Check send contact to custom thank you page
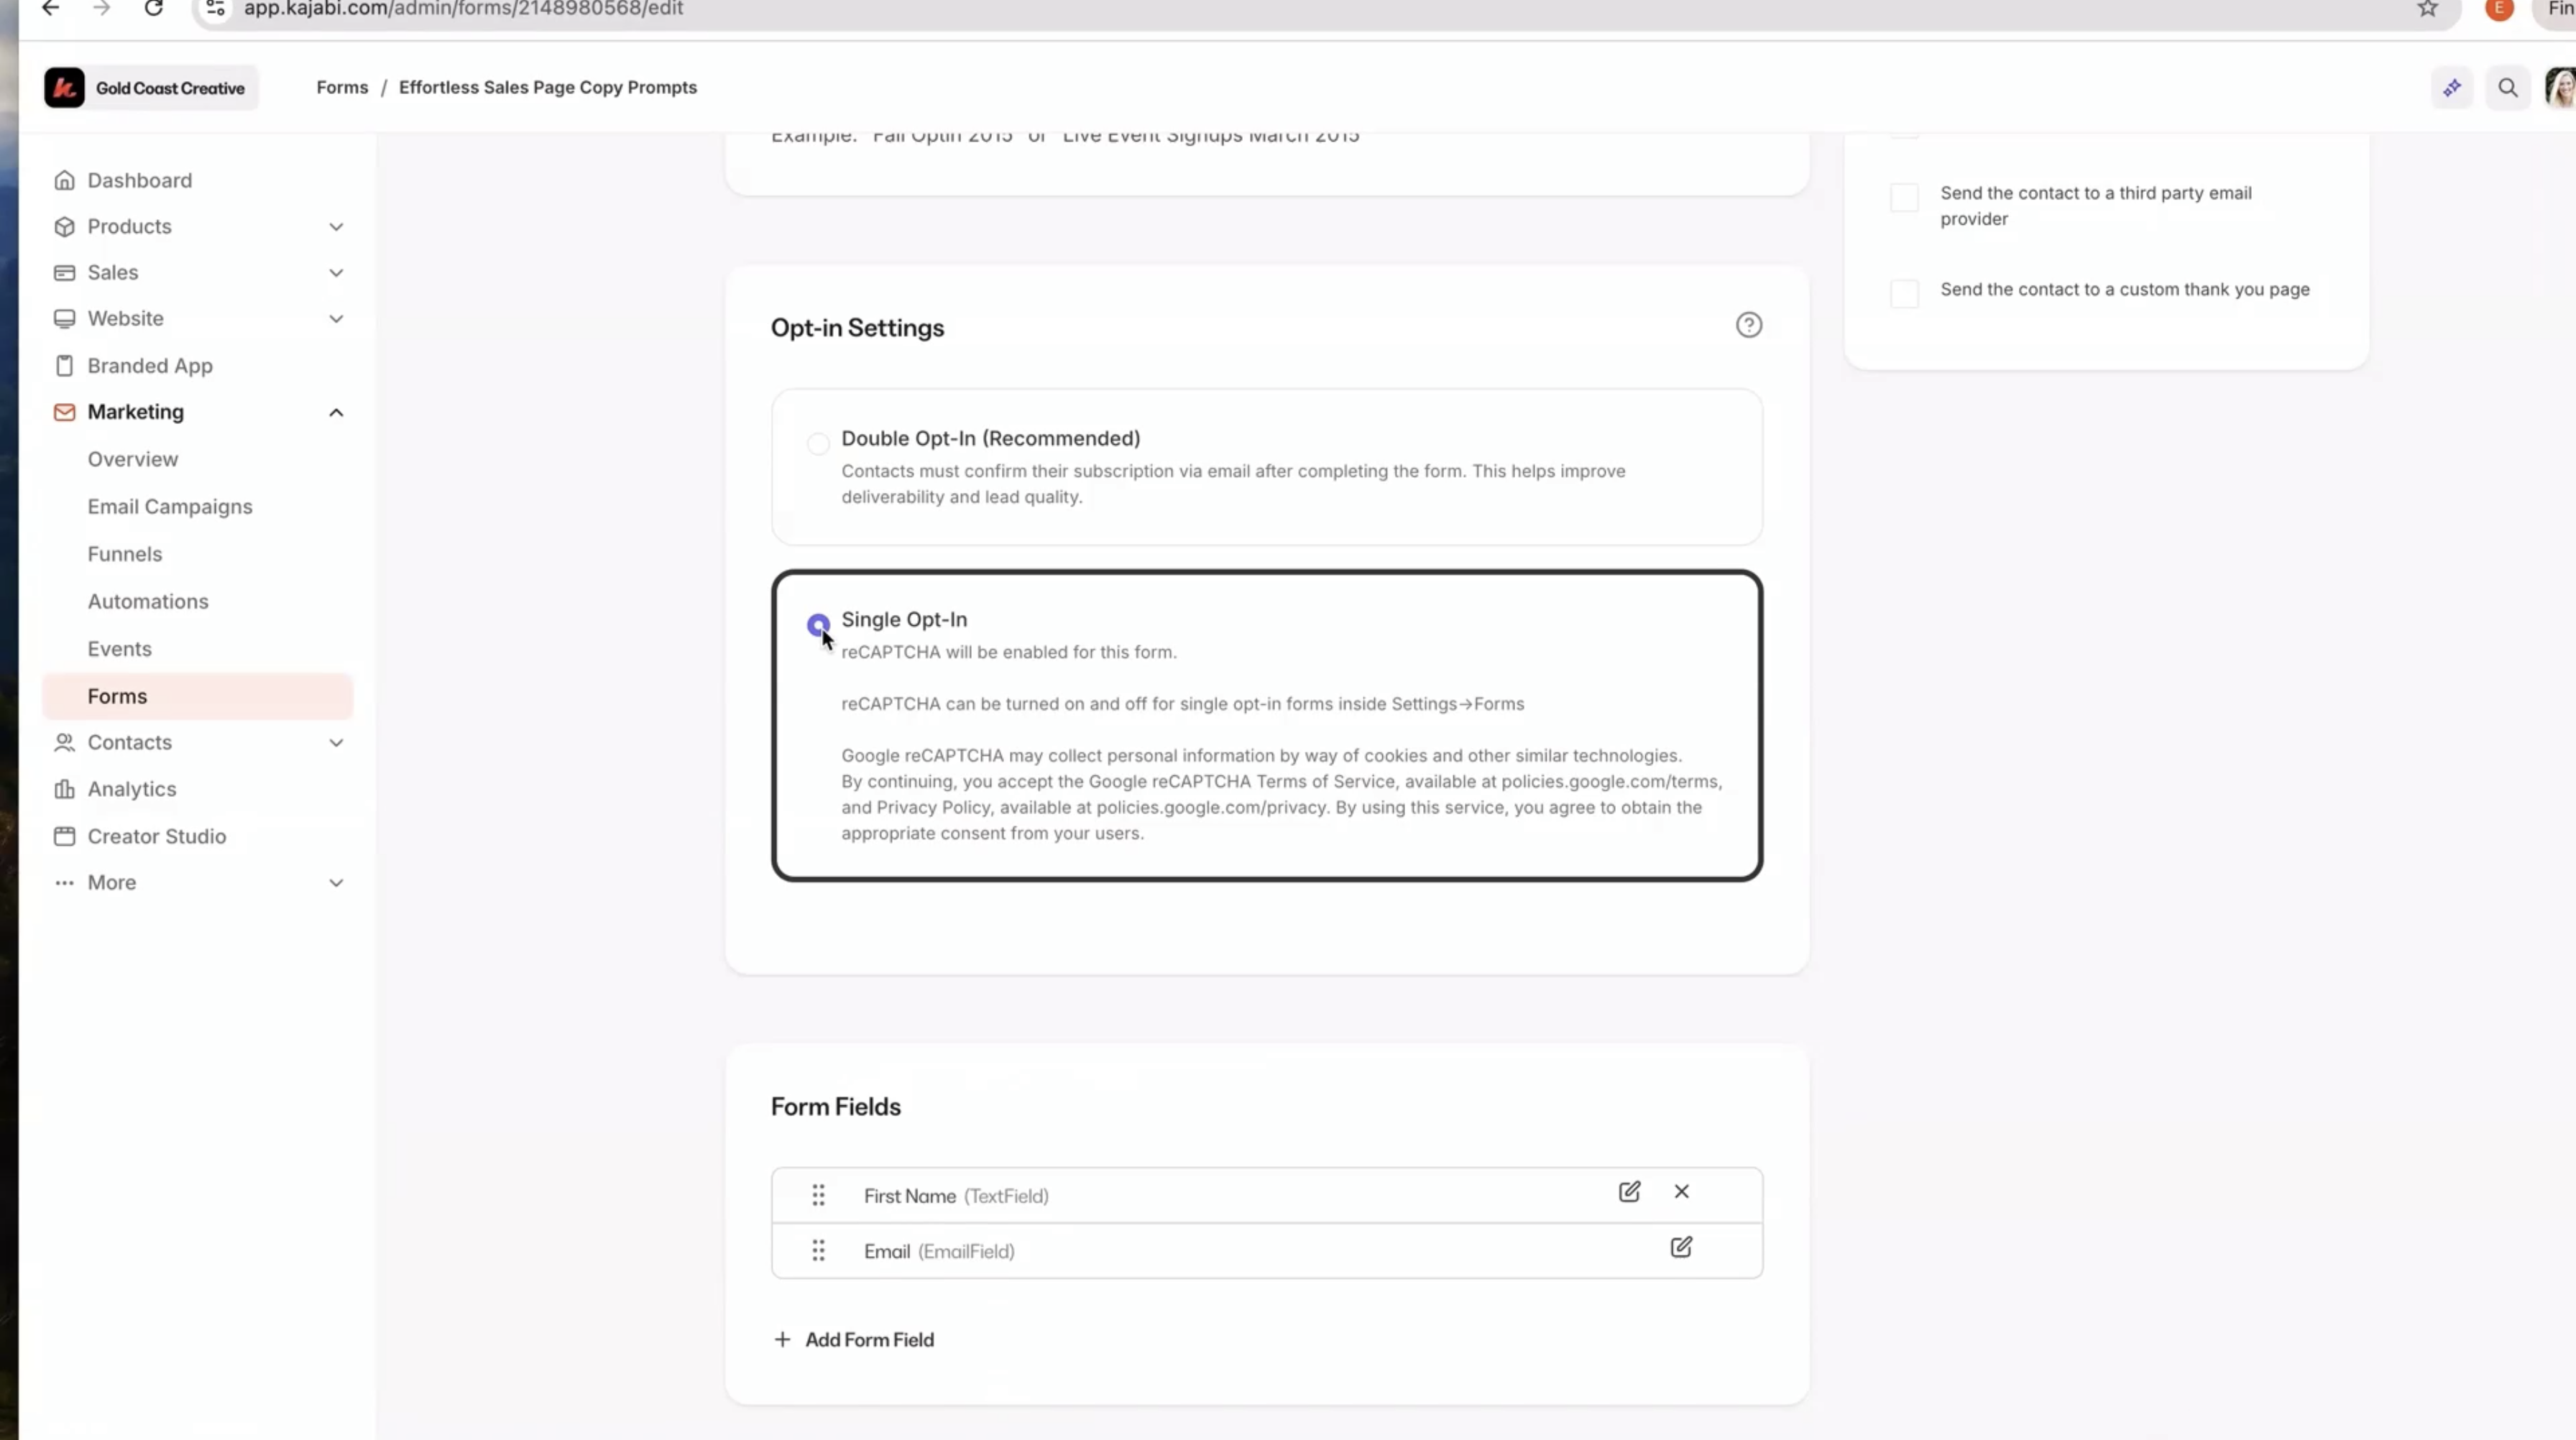 click(x=1904, y=294)
